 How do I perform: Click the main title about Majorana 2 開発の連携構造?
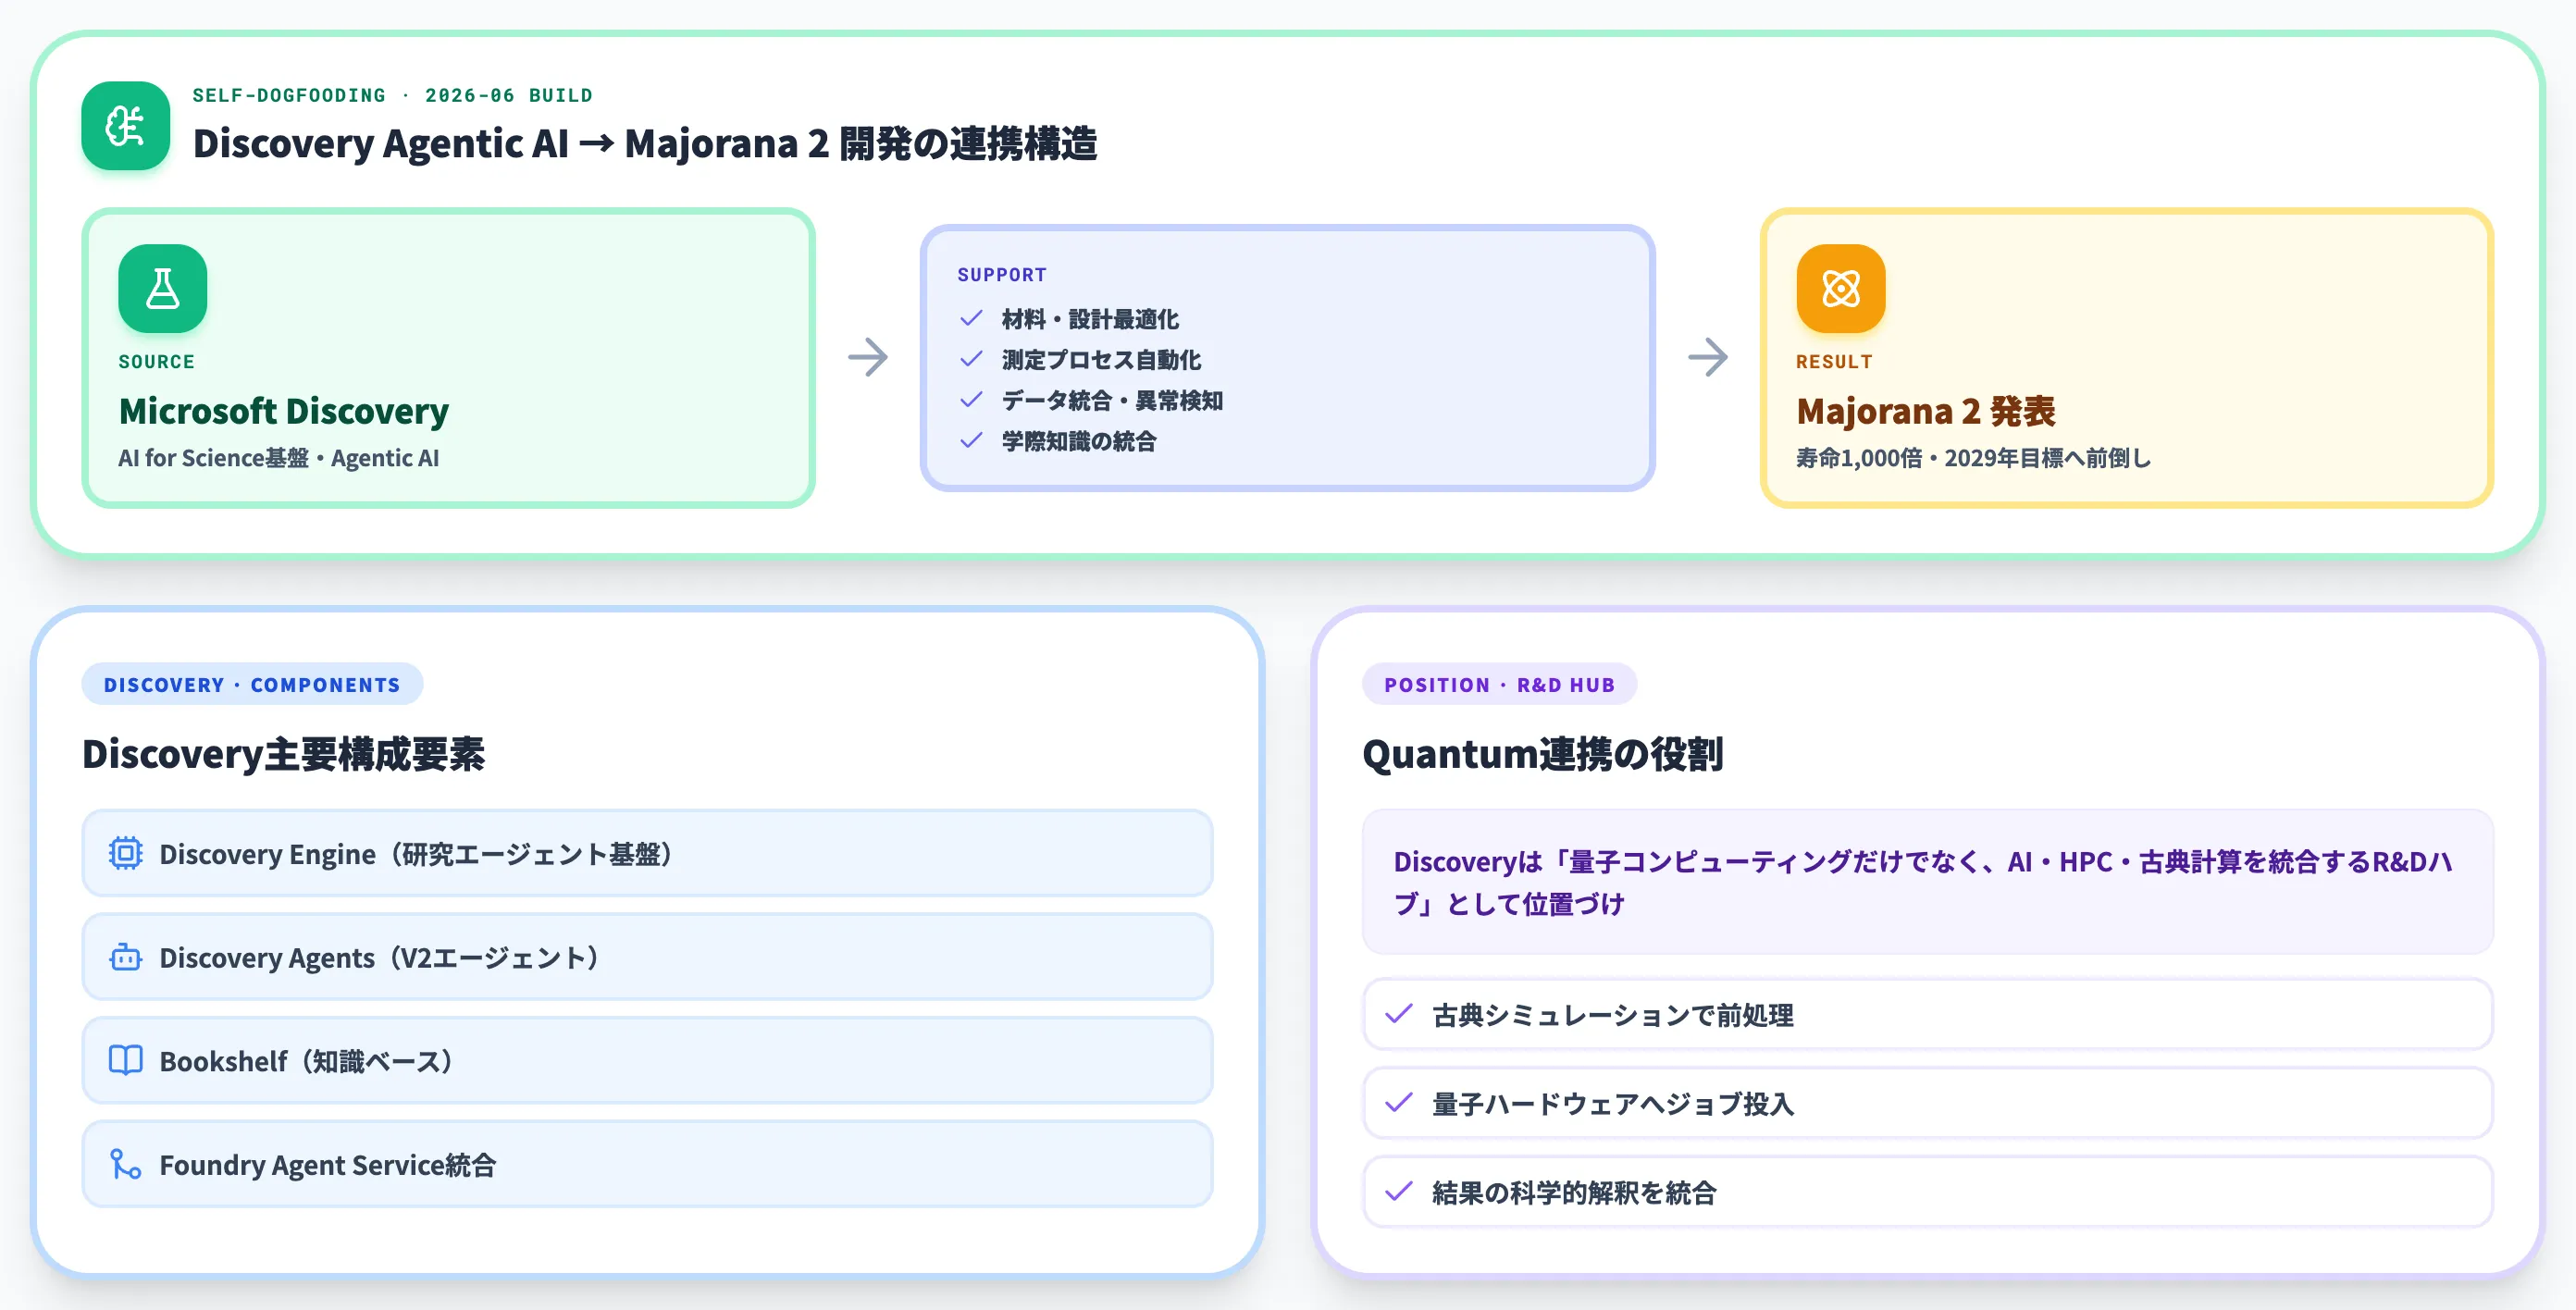pyautogui.click(x=645, y=144)
